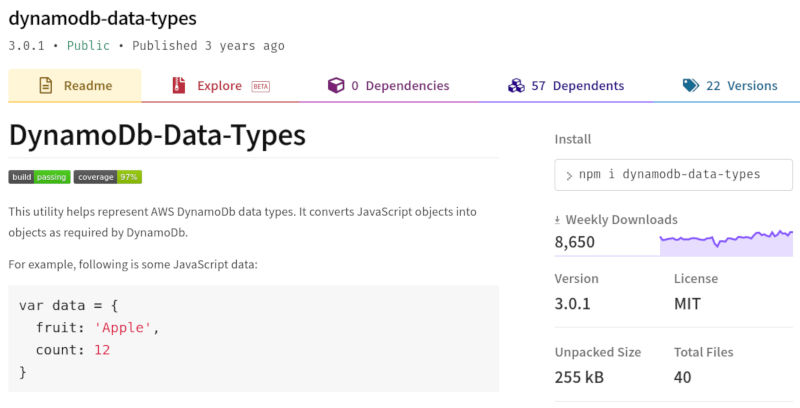800x408 pixels.
Task: Click the DynamoDb-Data-Types readme heading
Action: [x=157, y=135]
